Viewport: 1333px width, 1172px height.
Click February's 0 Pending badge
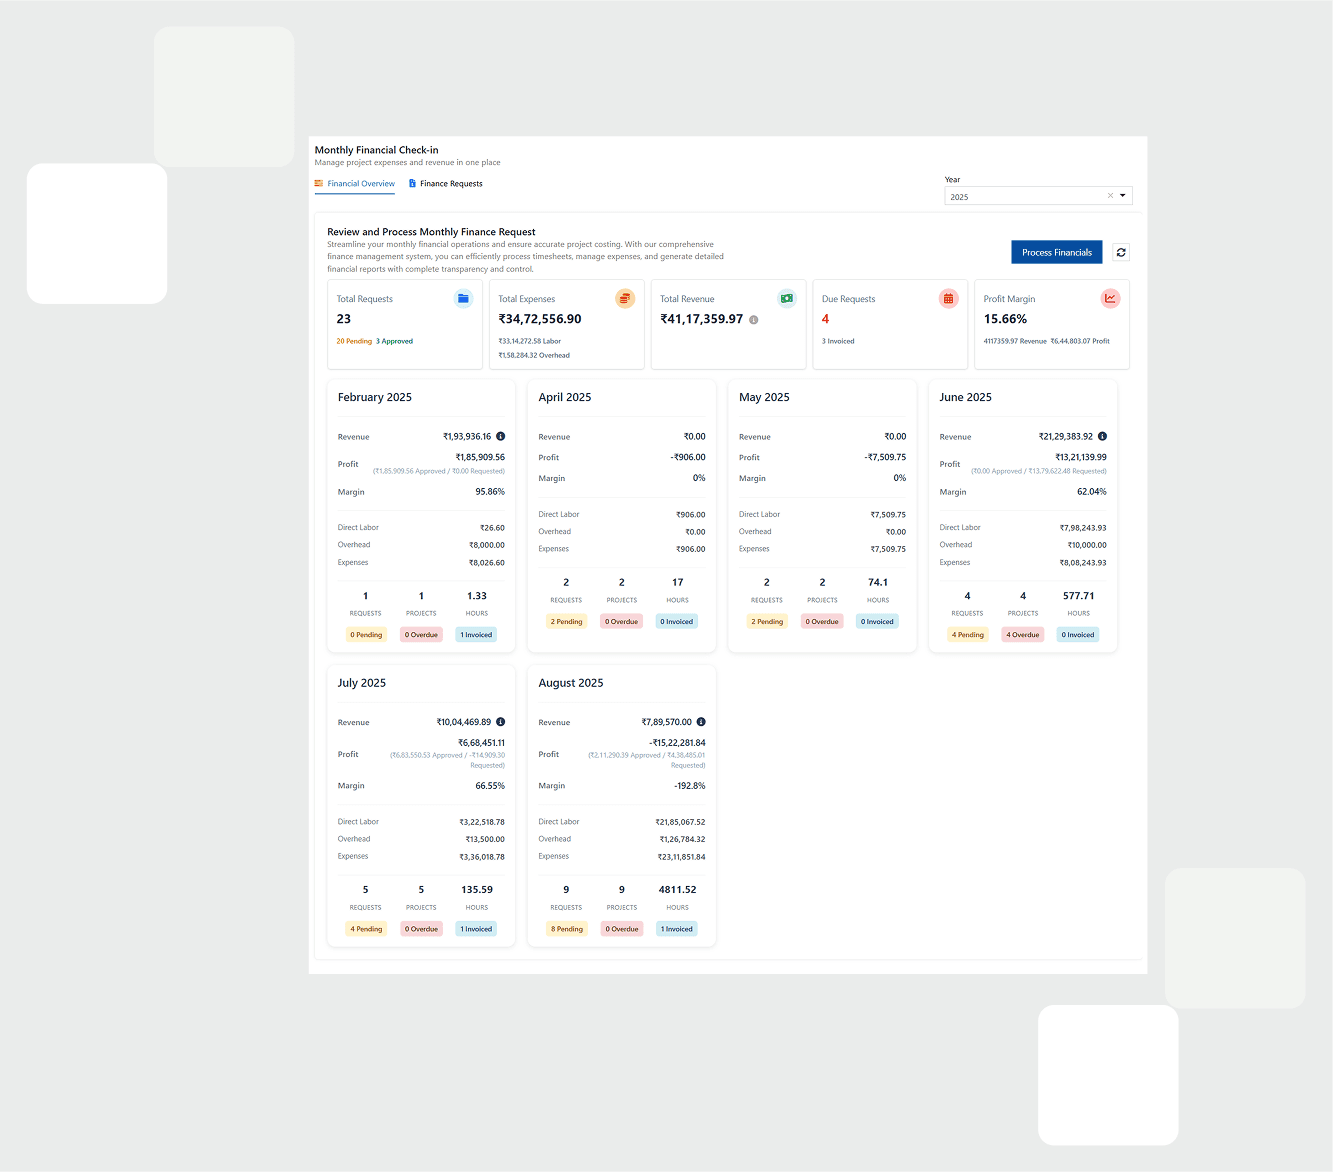[366, 635]
